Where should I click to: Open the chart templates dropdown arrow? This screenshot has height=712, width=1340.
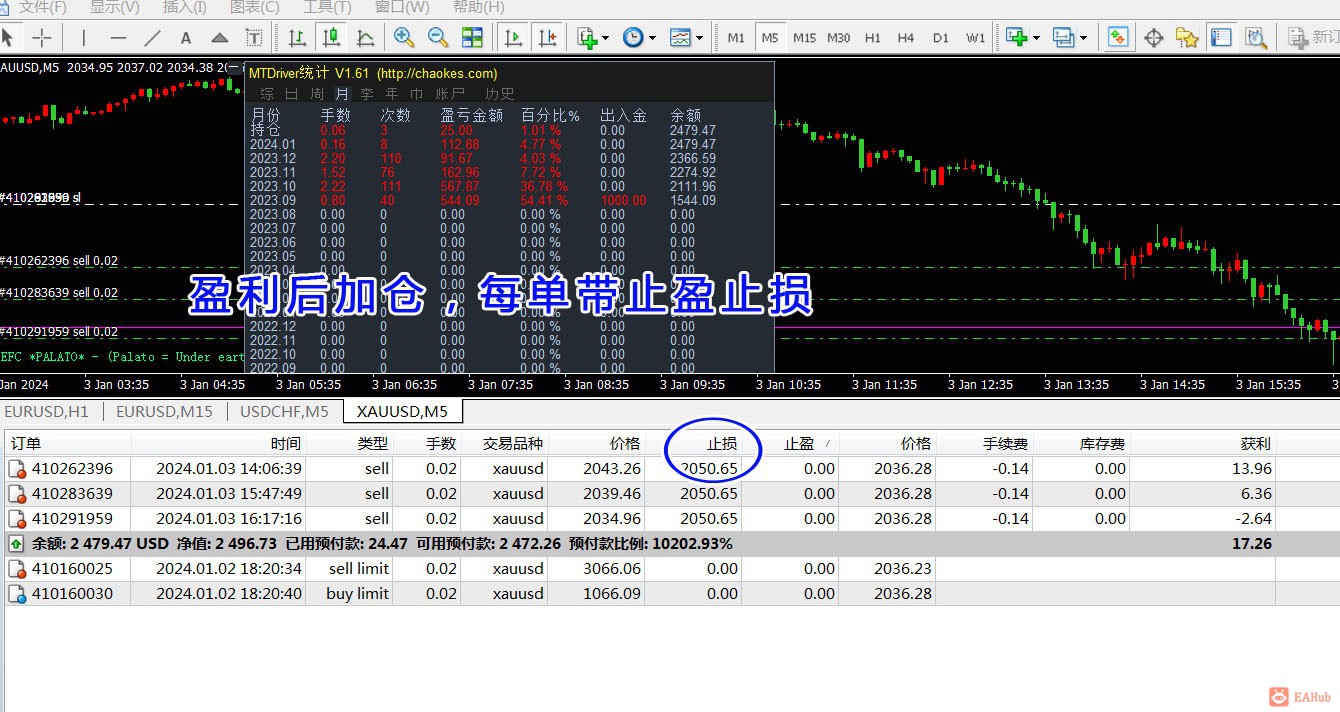(698, 37)
